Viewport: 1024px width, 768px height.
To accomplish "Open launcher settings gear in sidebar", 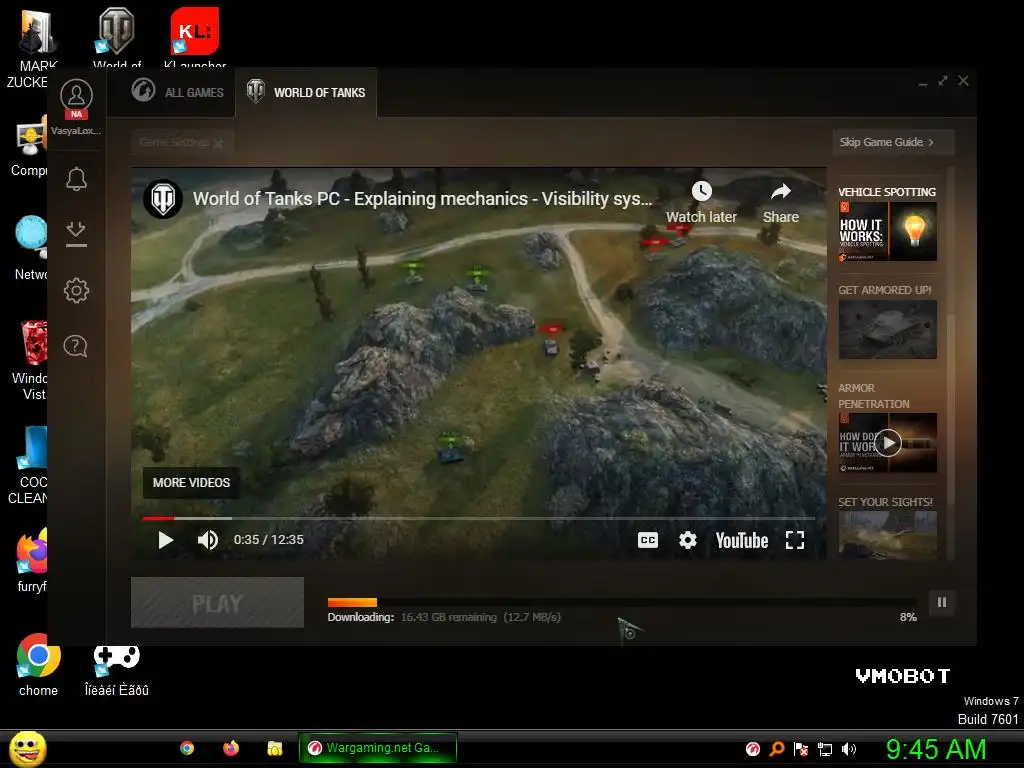I will coord(76,290).
